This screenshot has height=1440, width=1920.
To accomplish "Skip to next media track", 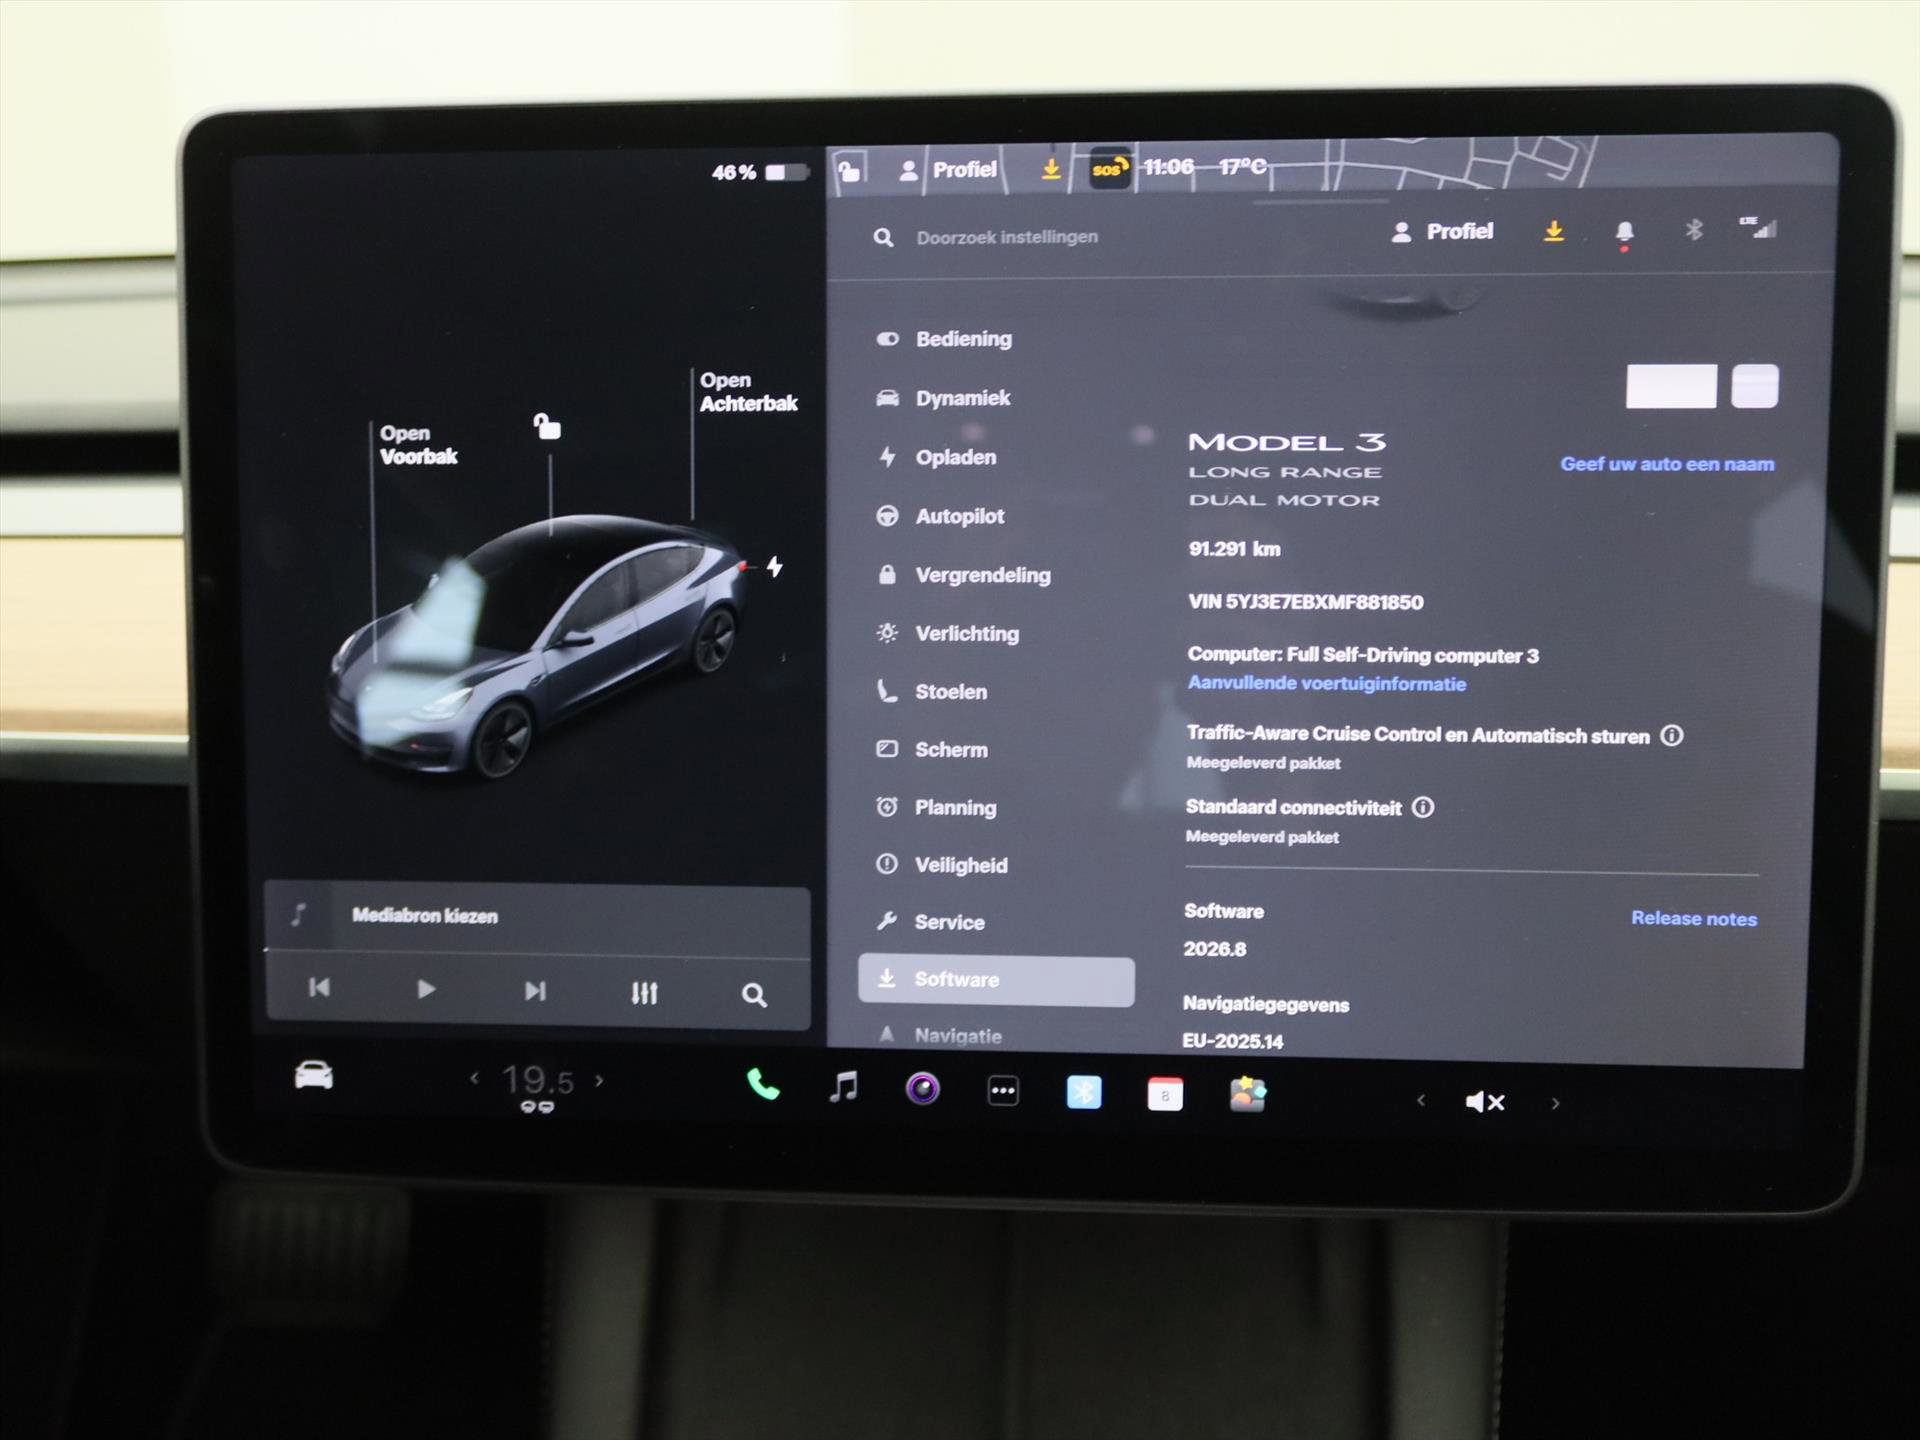I will (535, 991).
